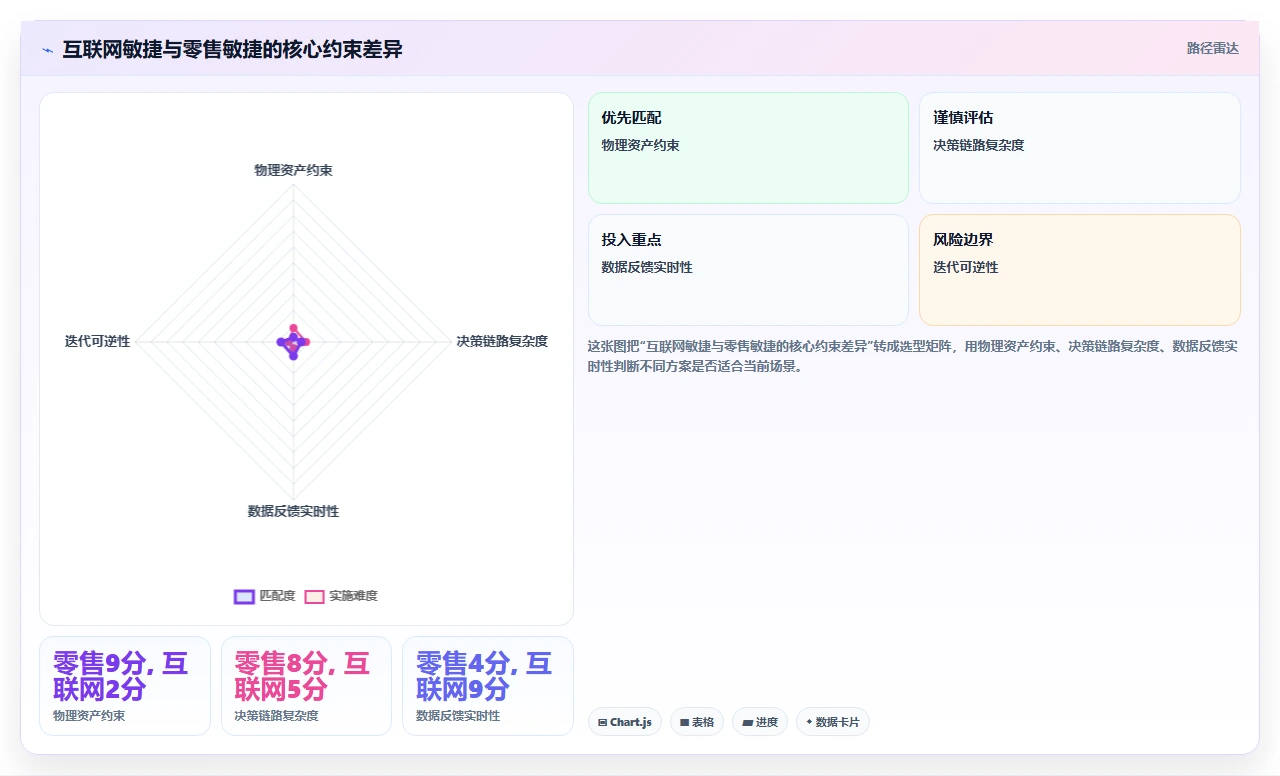Click the 数据卡片 tag sparkle icon

coord(809,722)
